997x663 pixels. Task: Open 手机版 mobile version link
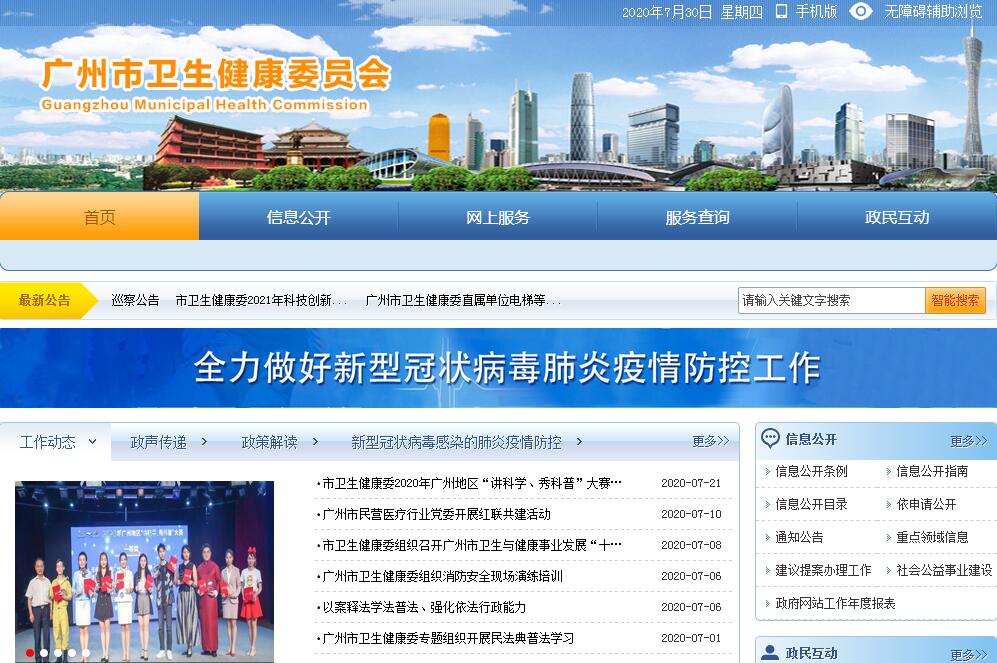pyautogui.click(x=816, y=11)
